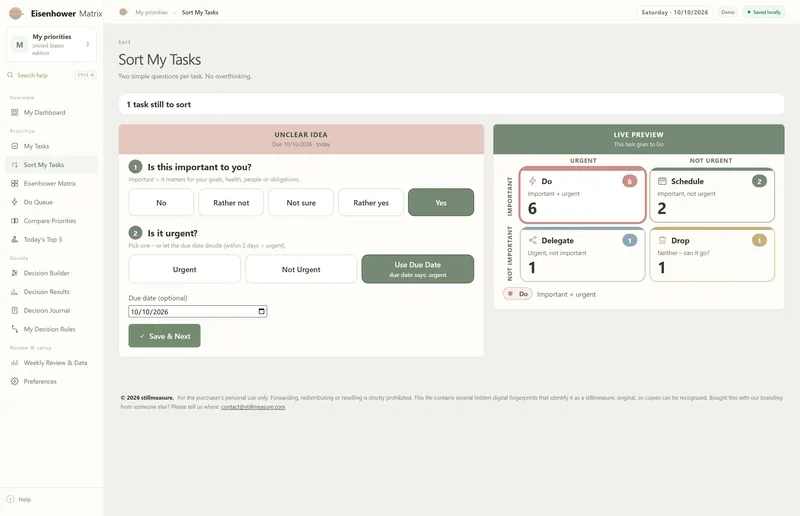Go to My priorities breadcrumb
The height and width of the screenshot is (516, 800).
click(x=151, y=12)
